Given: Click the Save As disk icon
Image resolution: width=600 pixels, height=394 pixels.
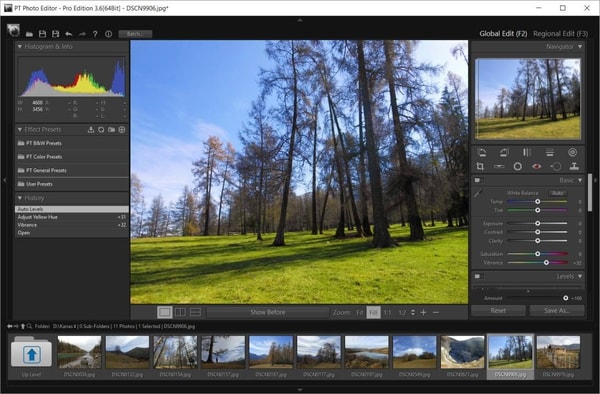Looking at the screenshot, I should [x=55, y=34].
